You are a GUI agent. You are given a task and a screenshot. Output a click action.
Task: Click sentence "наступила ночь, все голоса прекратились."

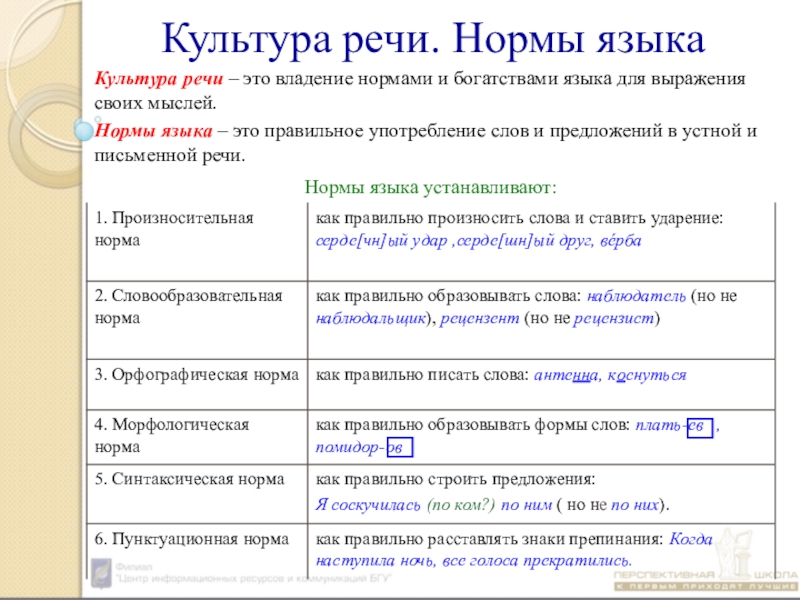[x=473, y=561]
